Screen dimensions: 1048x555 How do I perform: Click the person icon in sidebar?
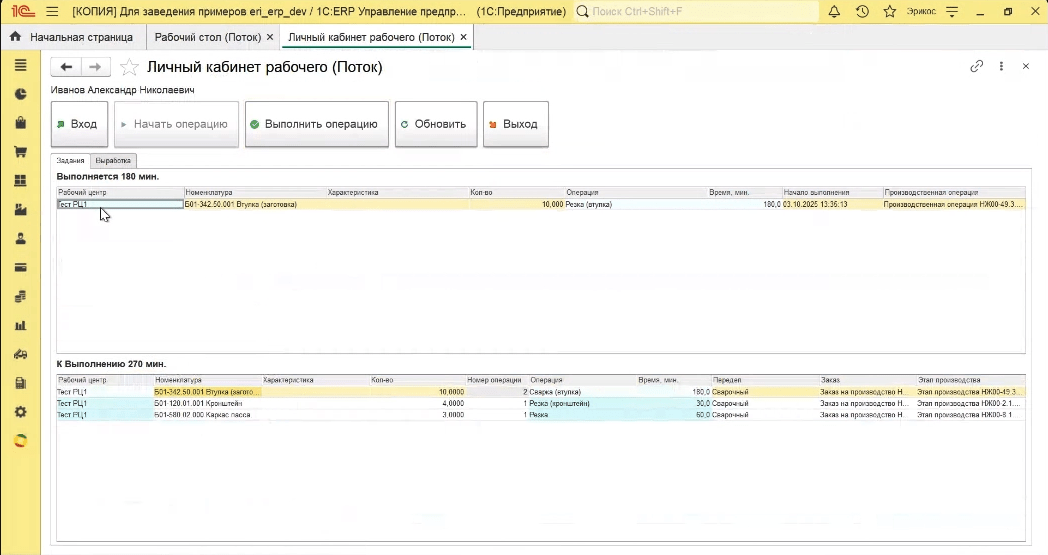(x=20, y=239)
